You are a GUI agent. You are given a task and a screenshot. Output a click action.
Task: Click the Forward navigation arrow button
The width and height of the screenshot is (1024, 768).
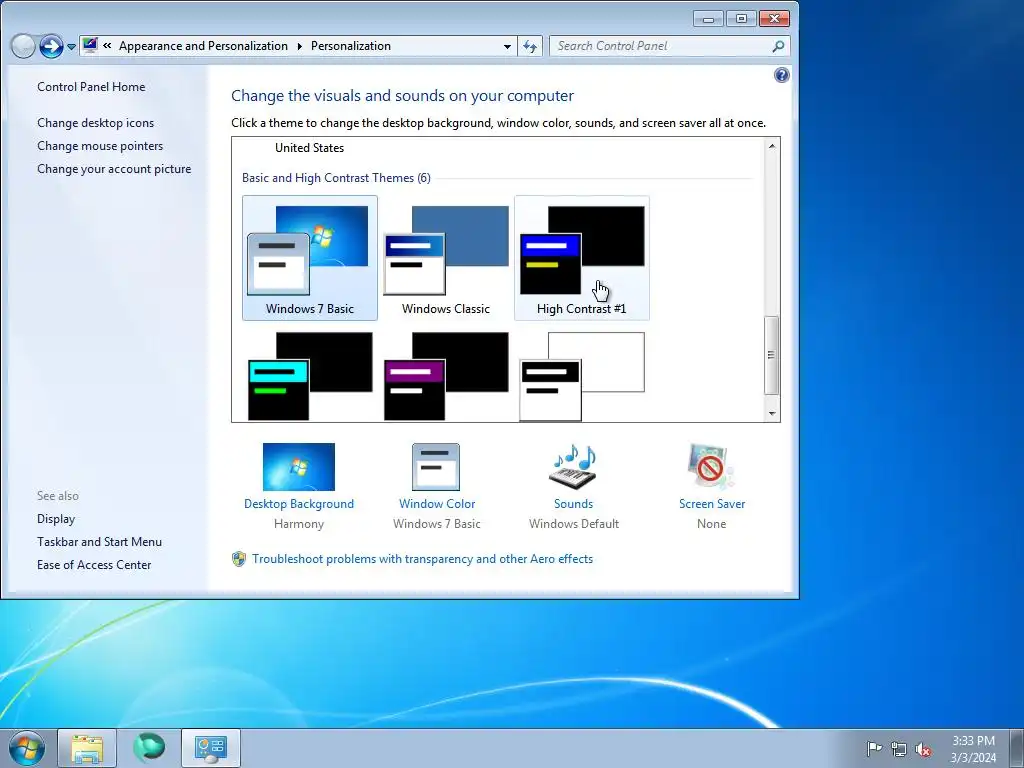[51, 46]
